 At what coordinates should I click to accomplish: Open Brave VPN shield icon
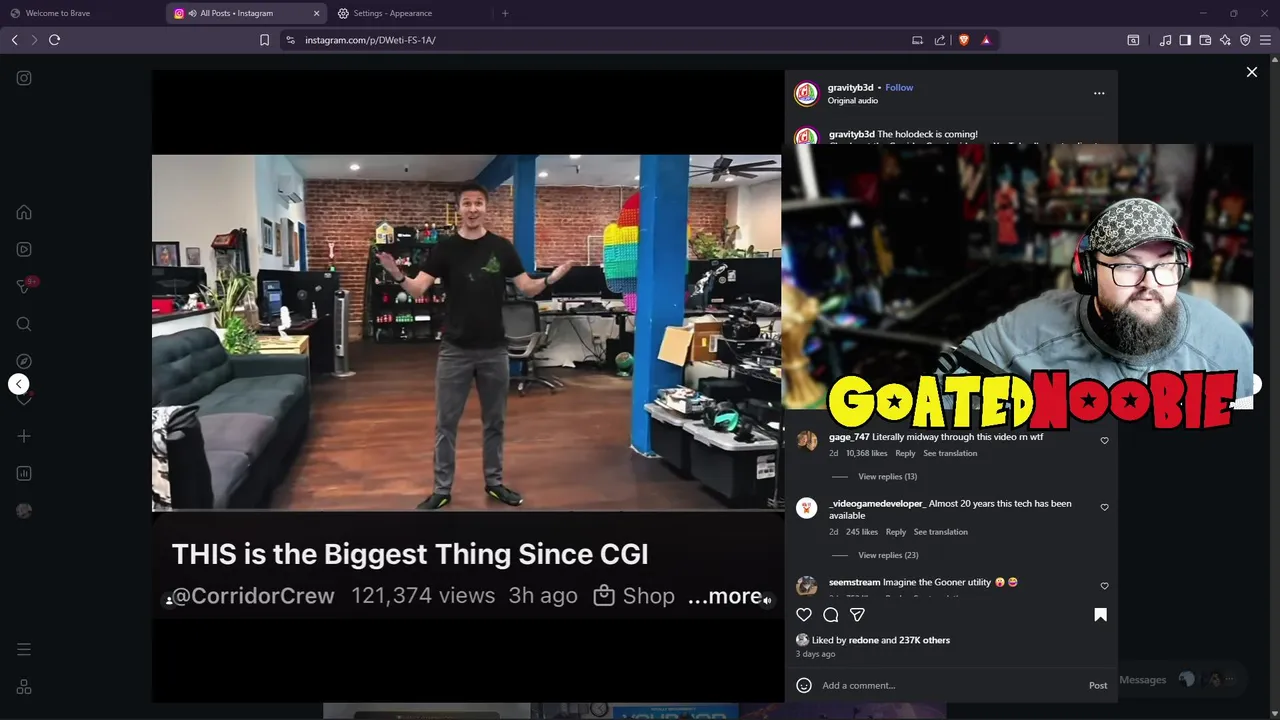pyautogui.click(x=1245, y=40)
